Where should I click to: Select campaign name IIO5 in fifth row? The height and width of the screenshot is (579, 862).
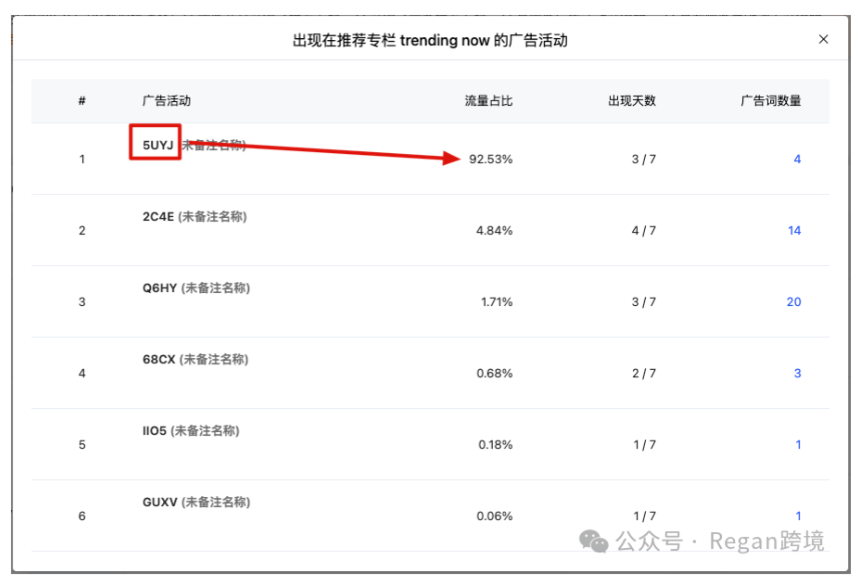(154, 431)
